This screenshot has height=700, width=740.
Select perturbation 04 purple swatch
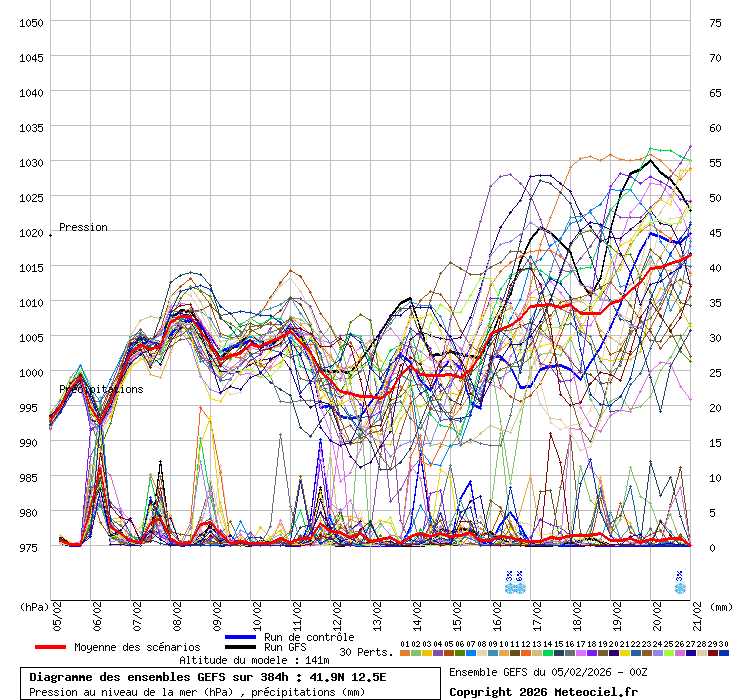tap(438, 653)
